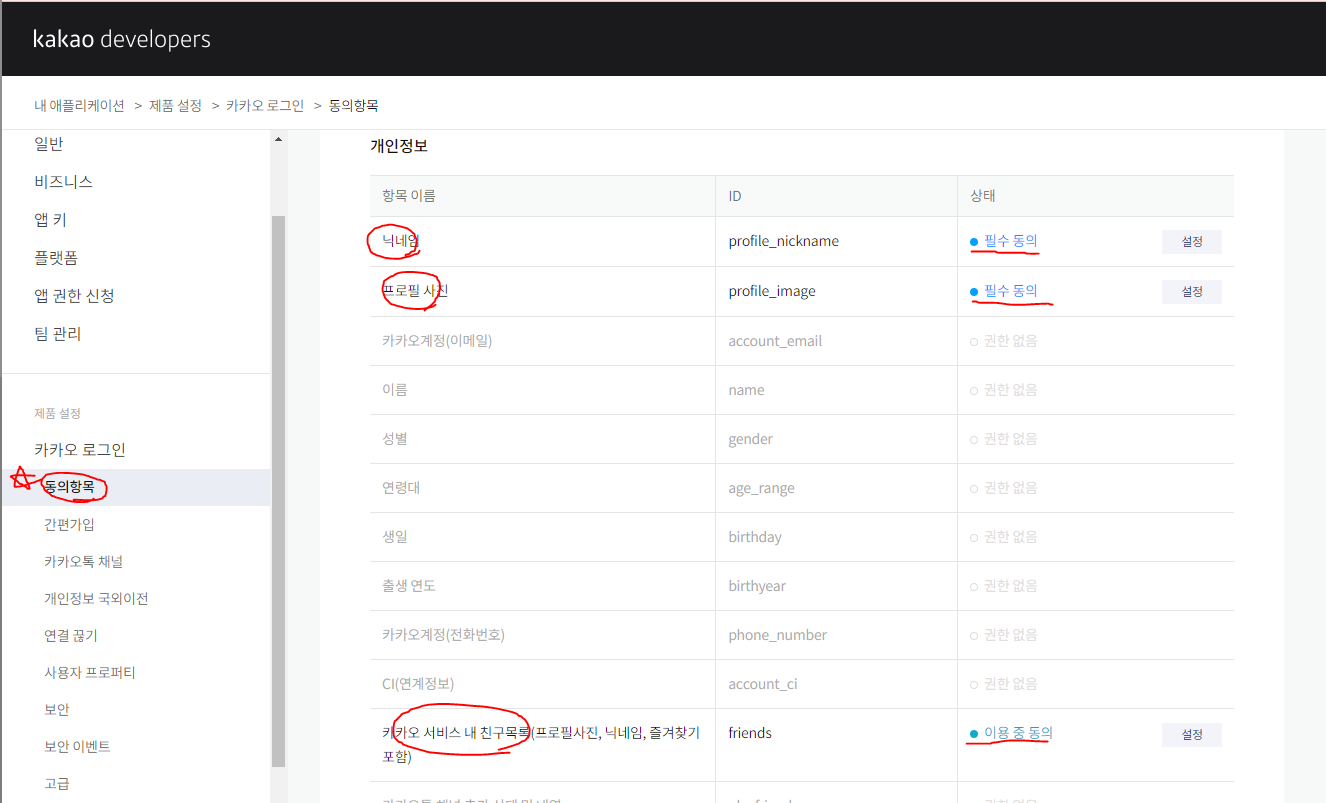Click 출생 연도 item name

(x=409, y=586)
